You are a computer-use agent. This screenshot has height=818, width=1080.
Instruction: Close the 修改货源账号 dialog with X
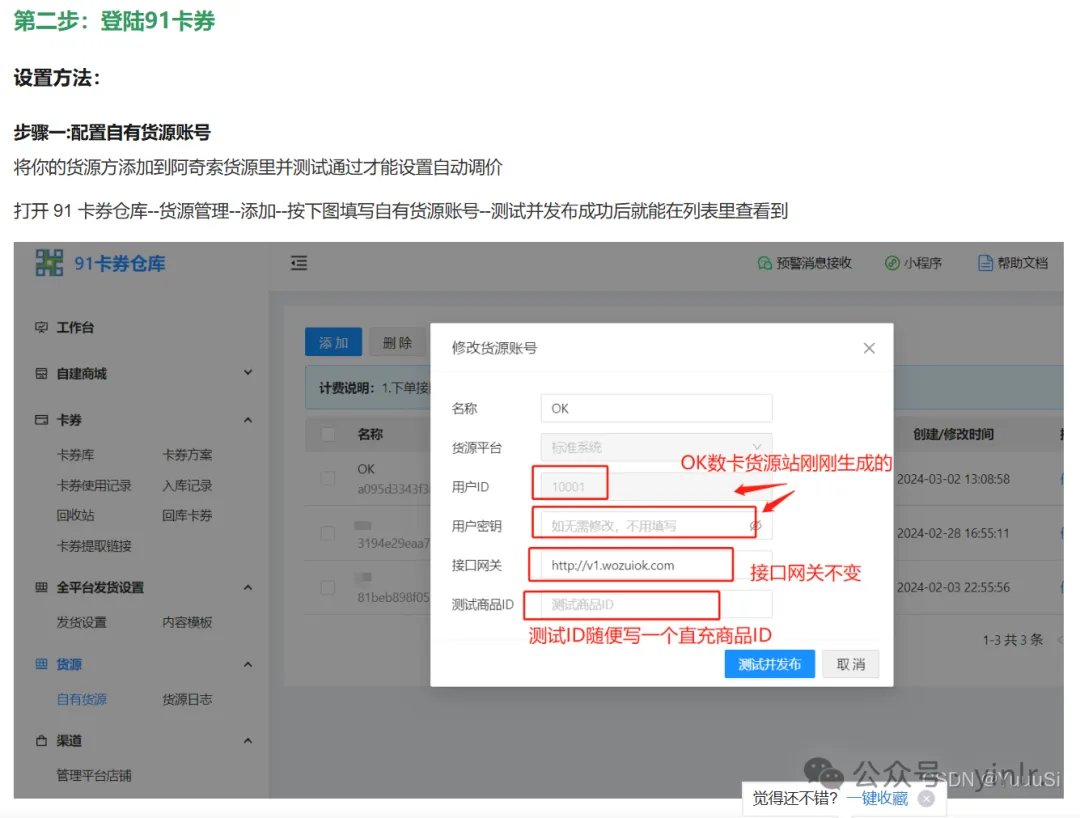(x=869, y=348)
